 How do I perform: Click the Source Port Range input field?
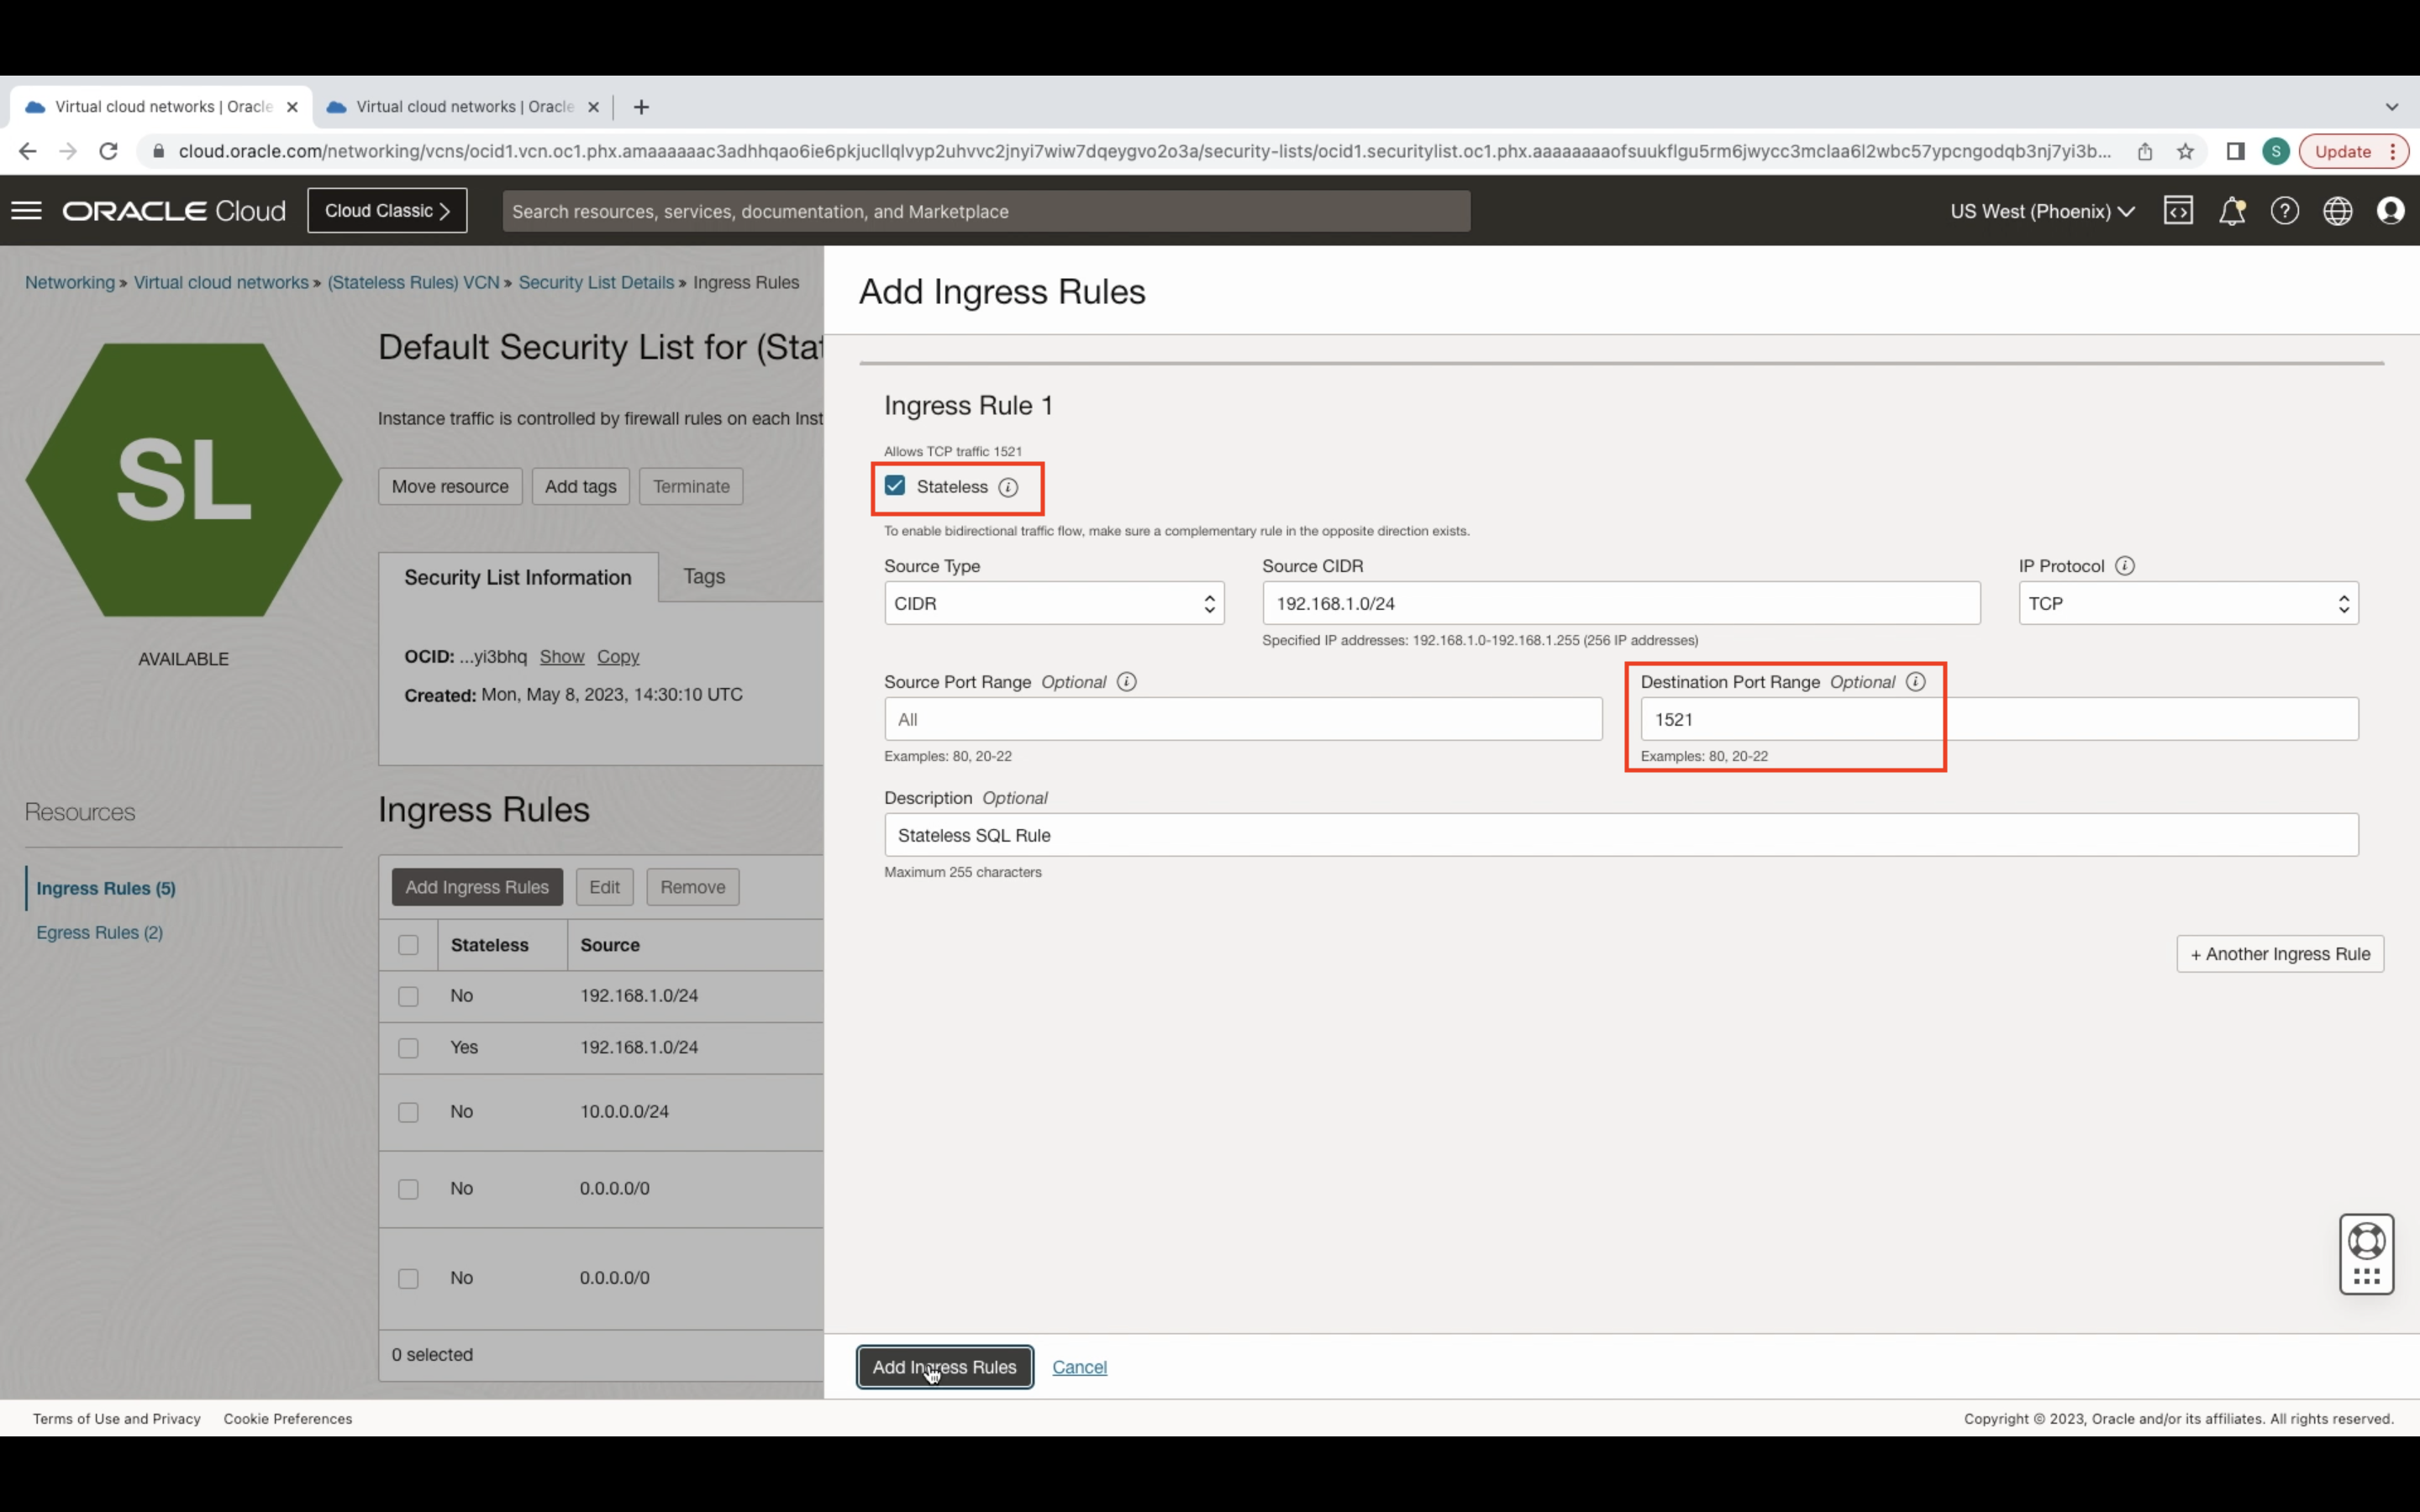1242,719
